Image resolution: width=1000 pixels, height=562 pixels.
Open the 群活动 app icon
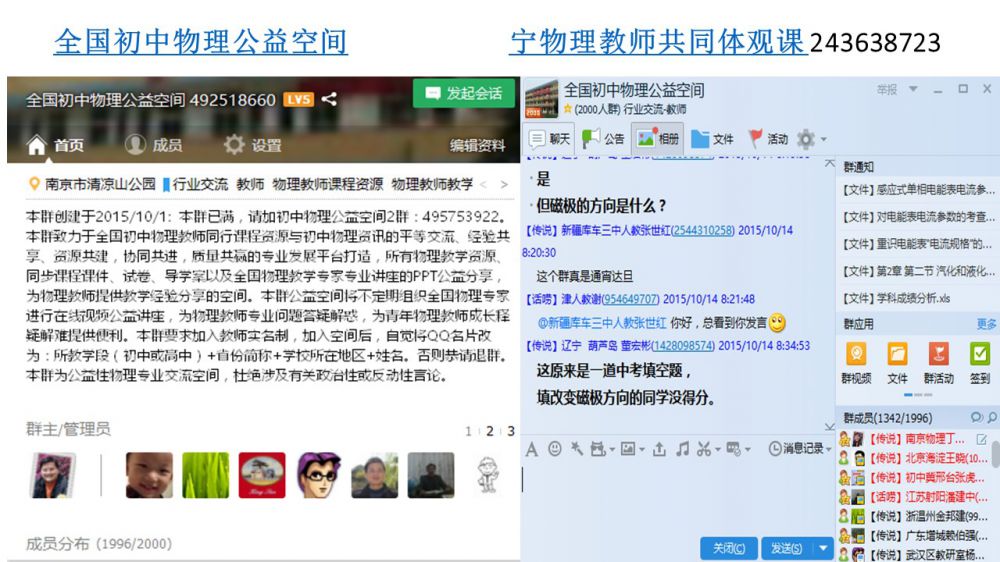(938, 354)
